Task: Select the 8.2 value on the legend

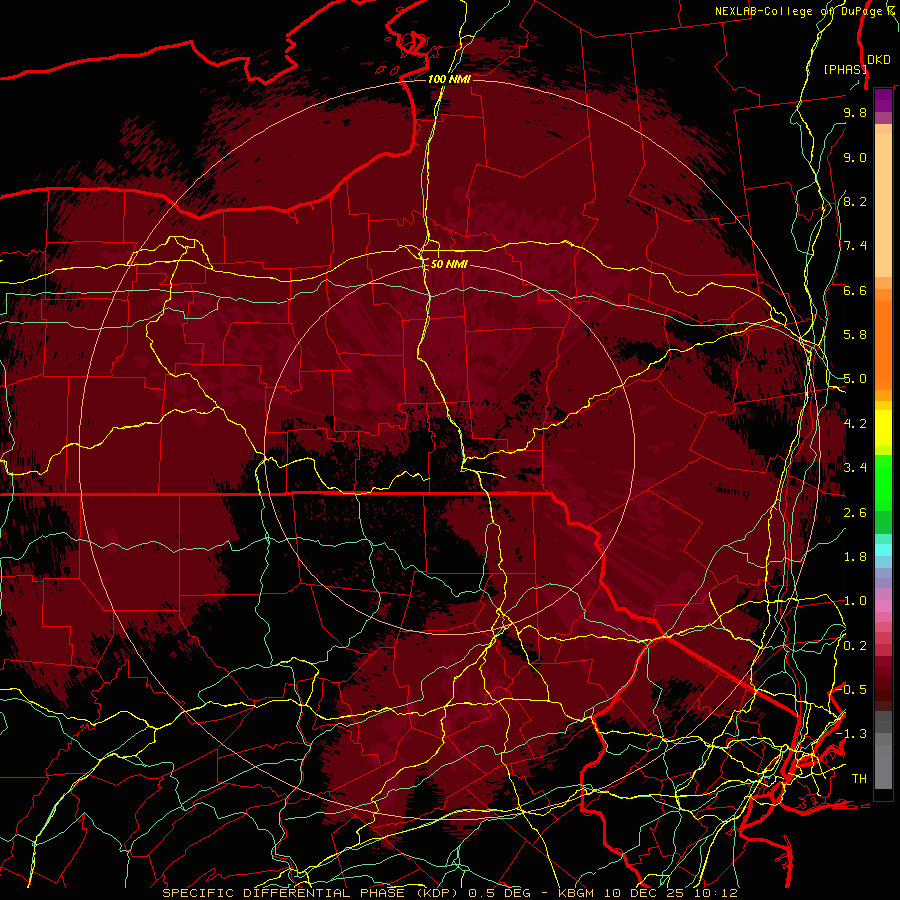Action: pos(855,201)
